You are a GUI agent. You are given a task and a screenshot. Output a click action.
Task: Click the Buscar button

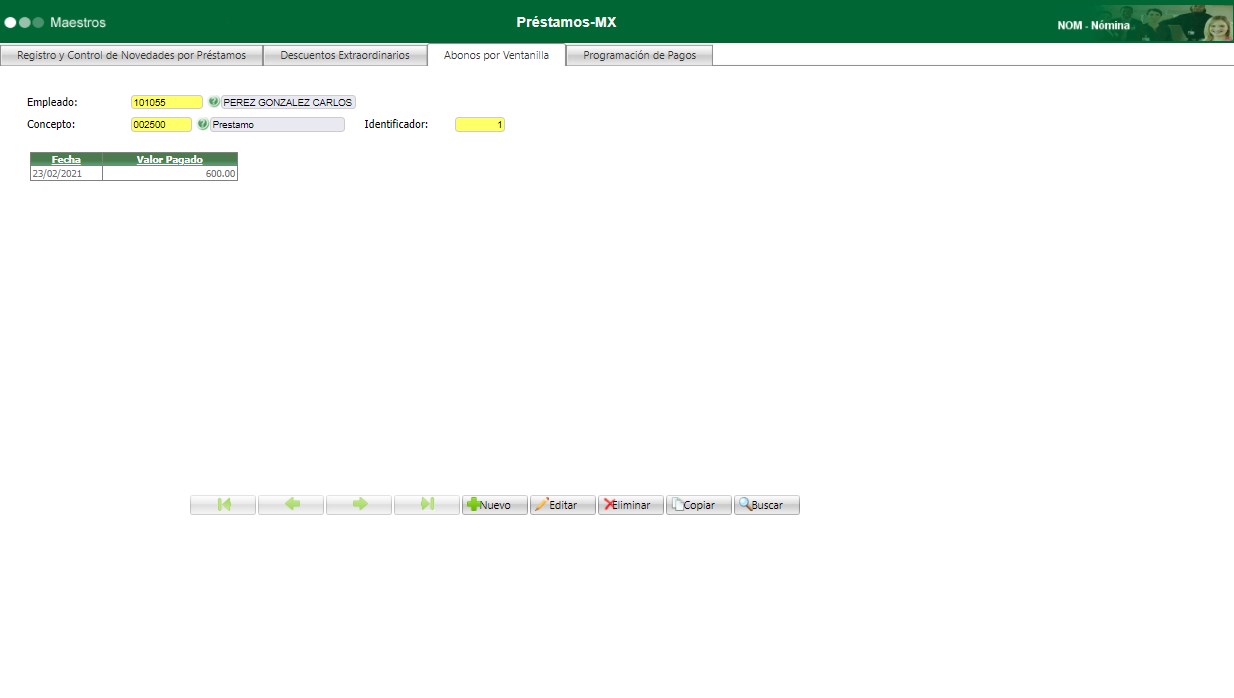point(767,505)
